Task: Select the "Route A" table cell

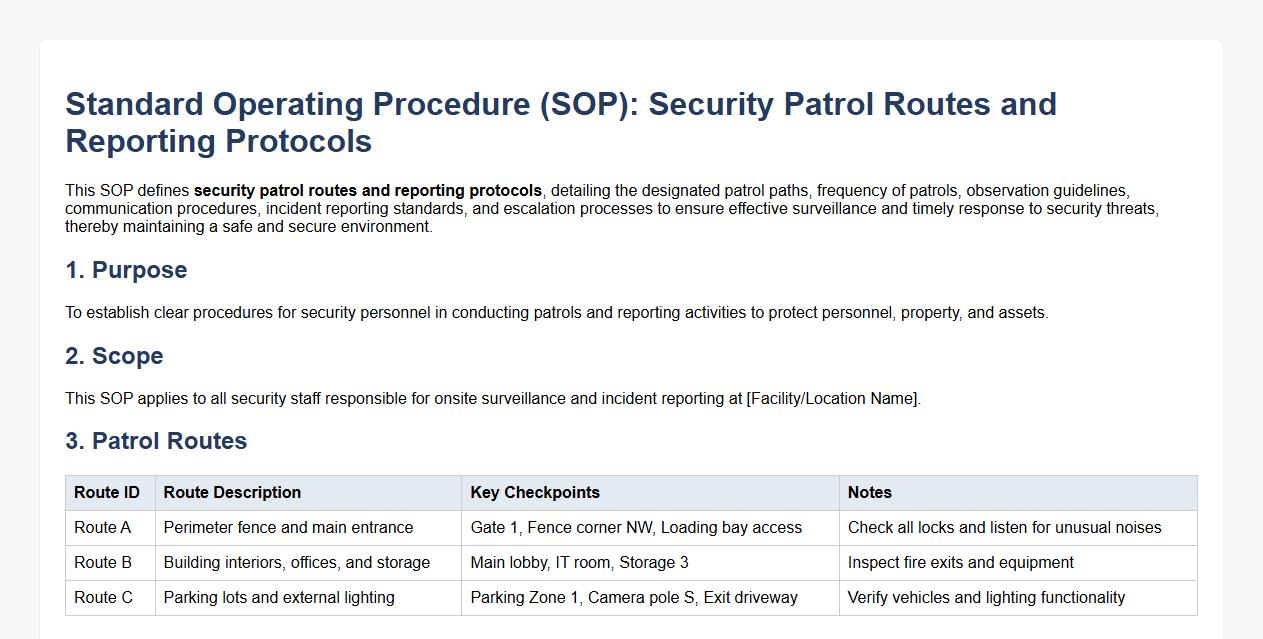Action: (102, 528)
